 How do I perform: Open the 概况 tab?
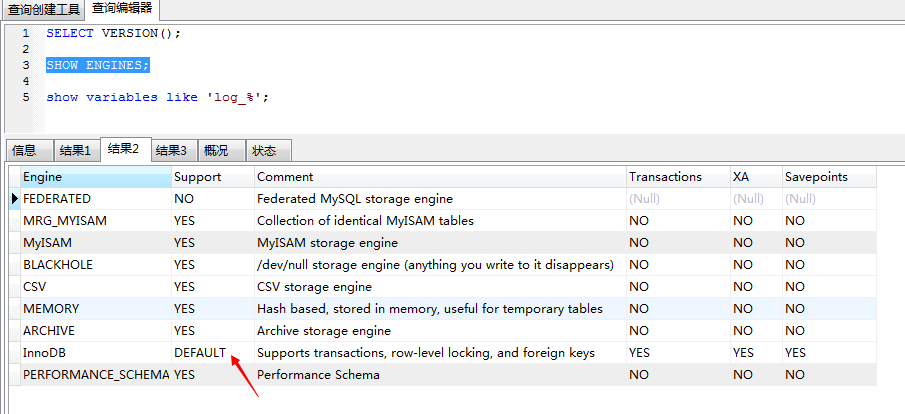click(x=220, y=151)
